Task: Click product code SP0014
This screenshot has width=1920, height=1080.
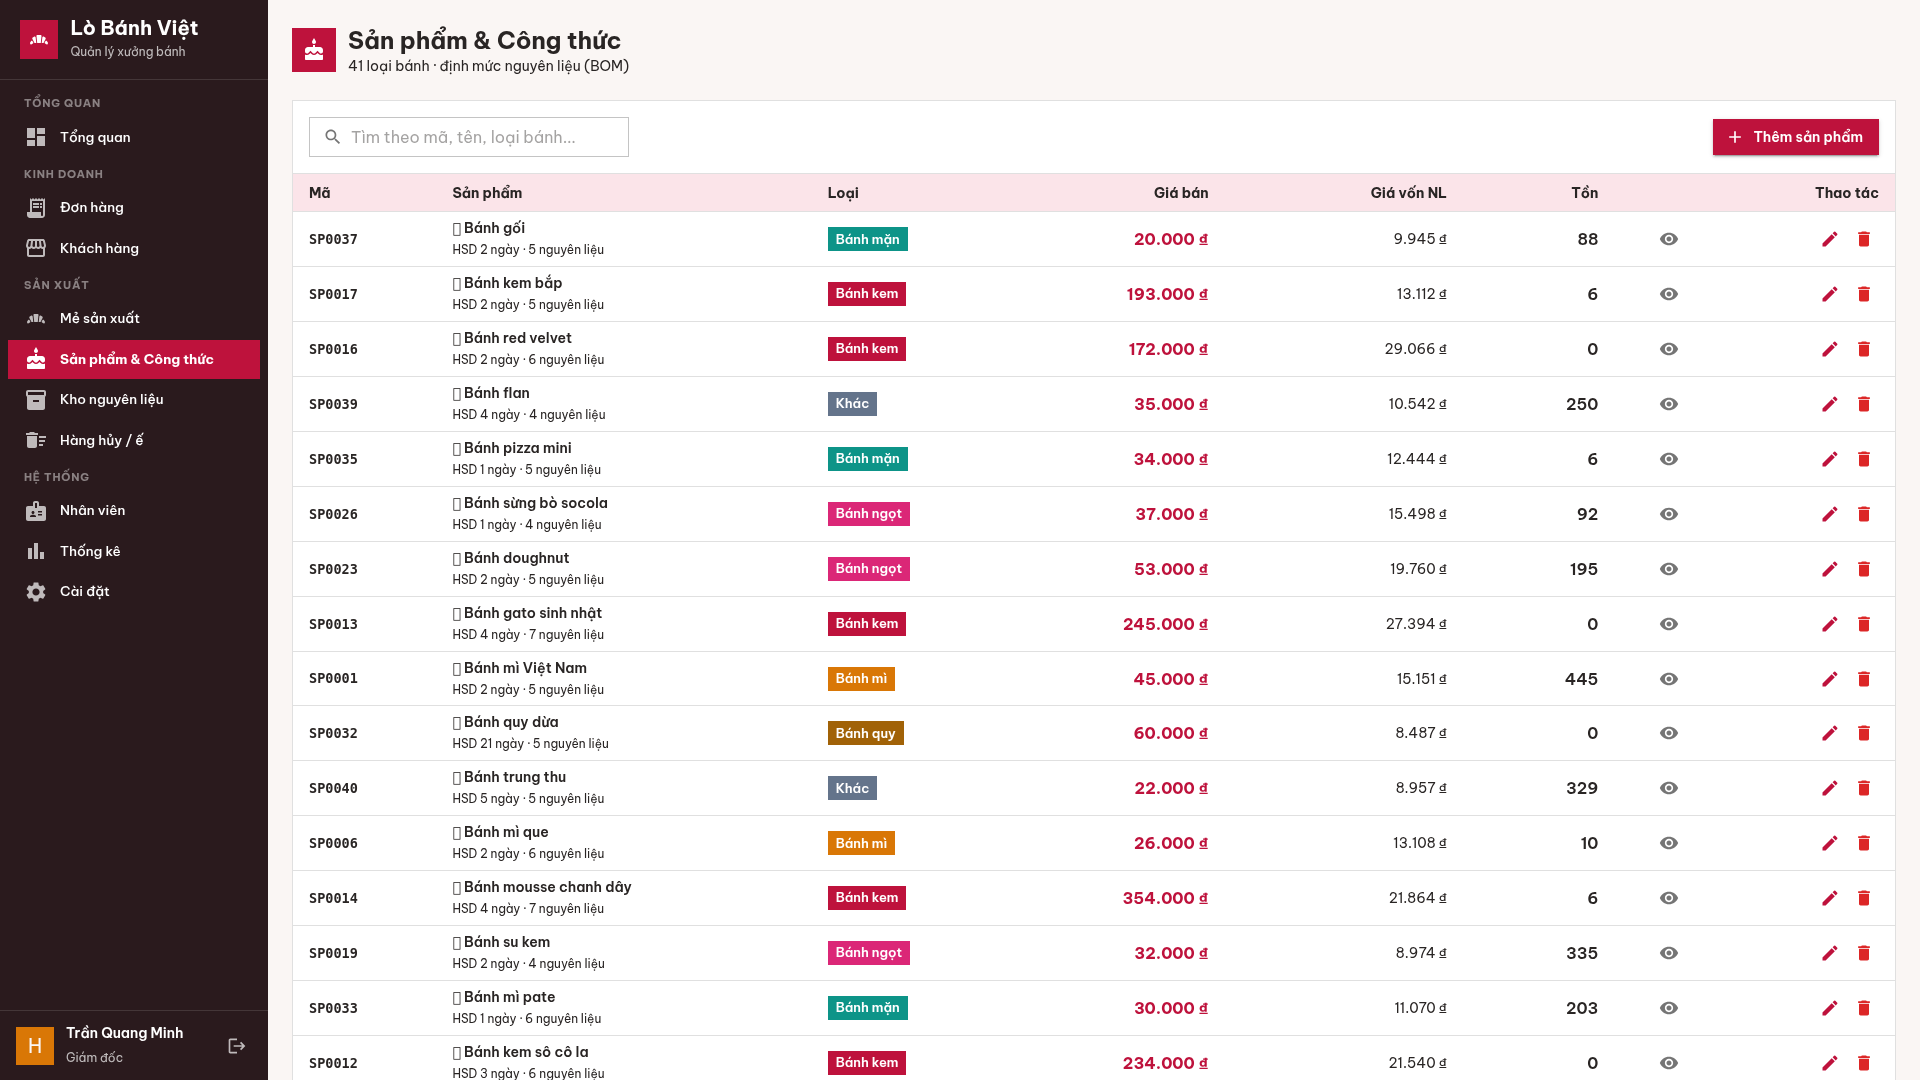Action: coord(333,898)
